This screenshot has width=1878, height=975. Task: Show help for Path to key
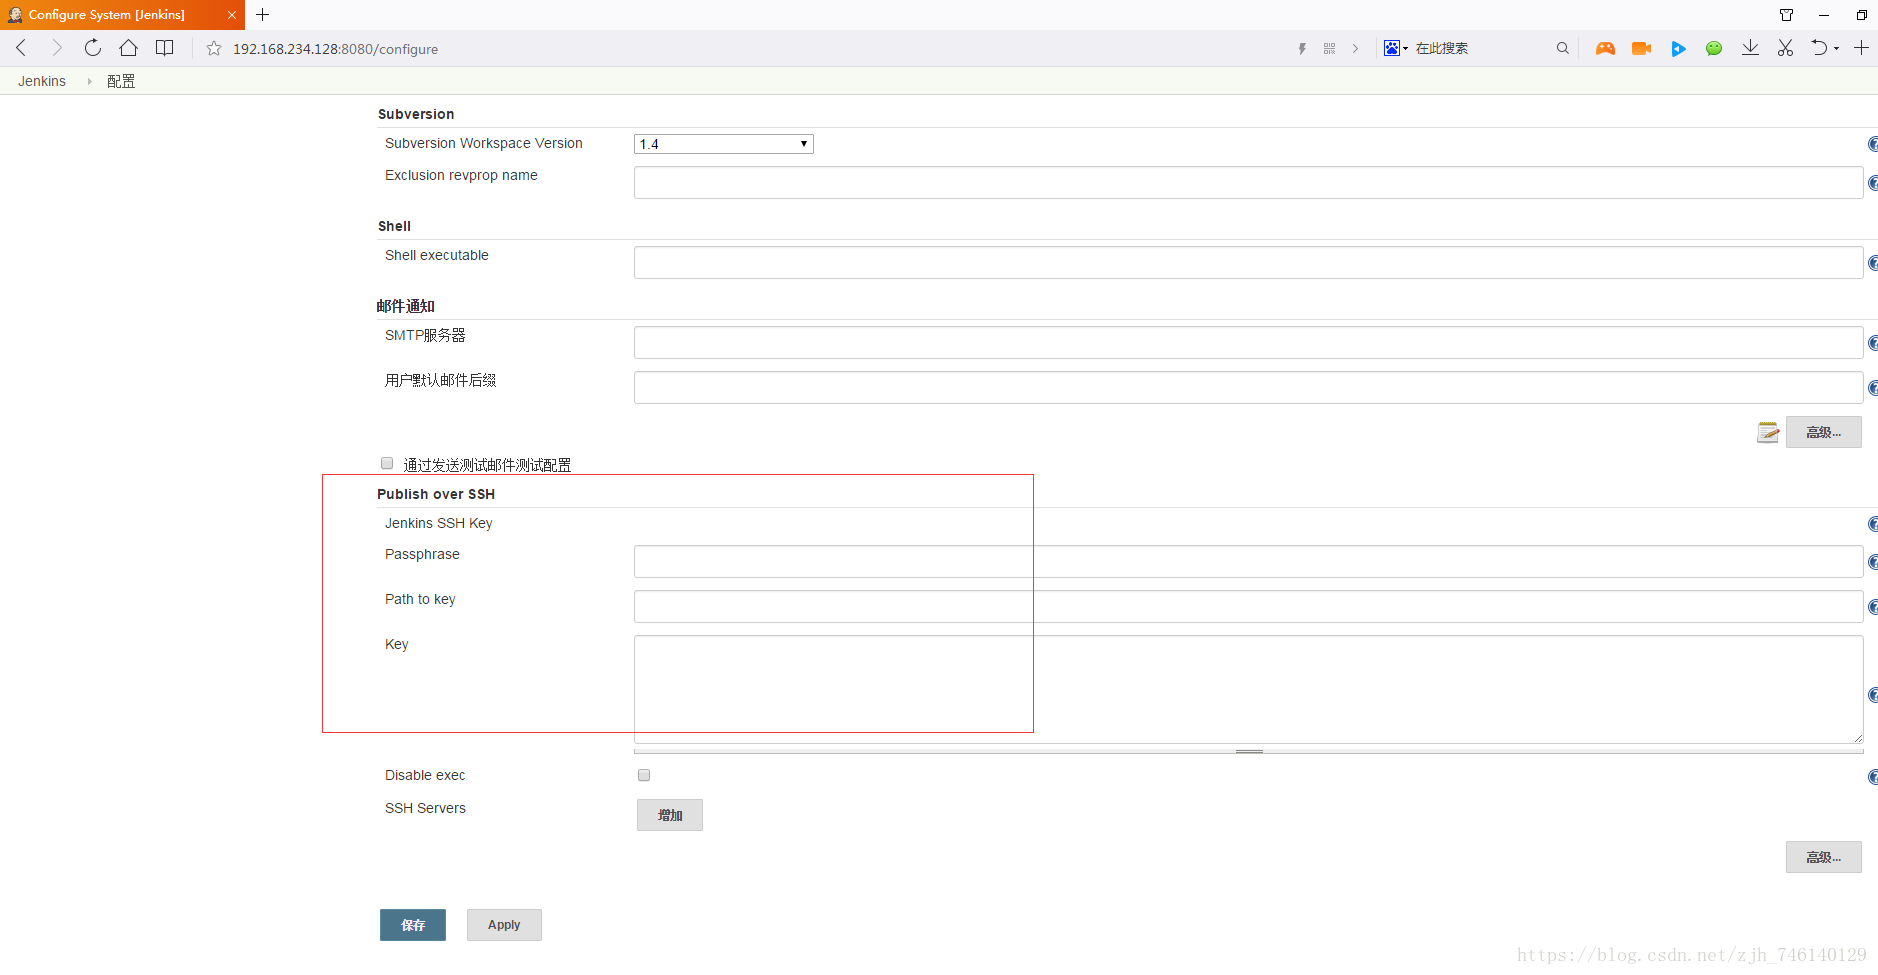(1872, 607)
